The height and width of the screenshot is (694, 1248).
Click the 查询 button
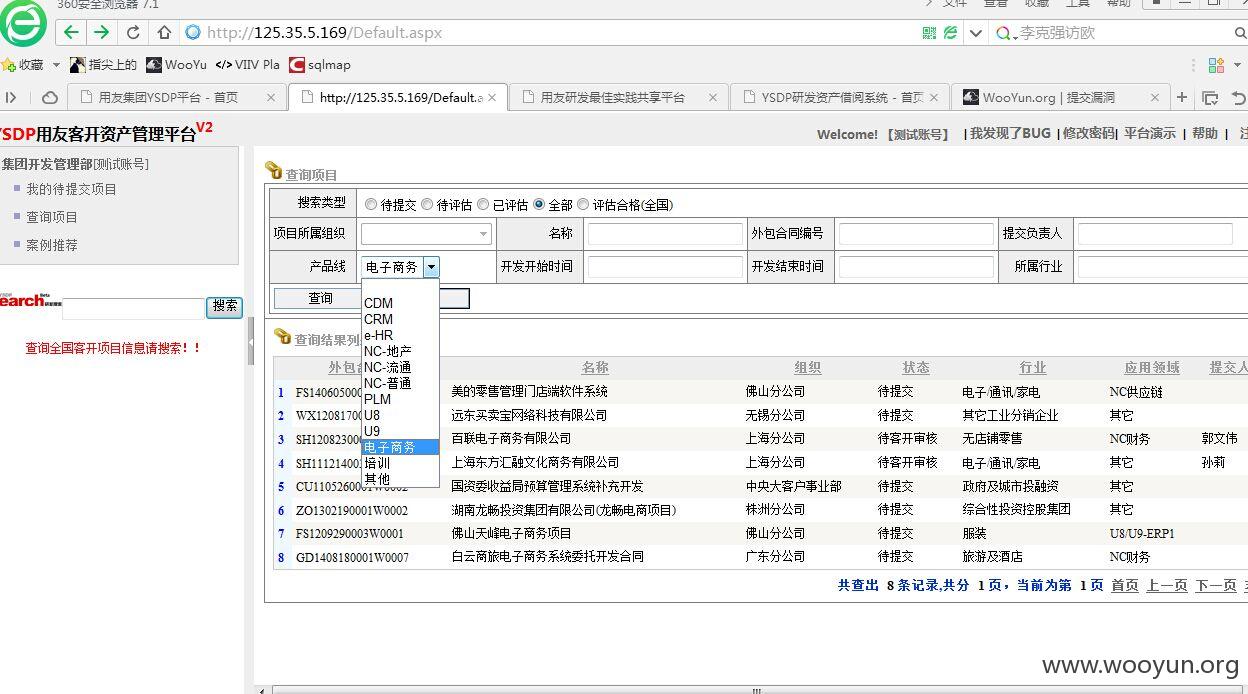(321, 298)
